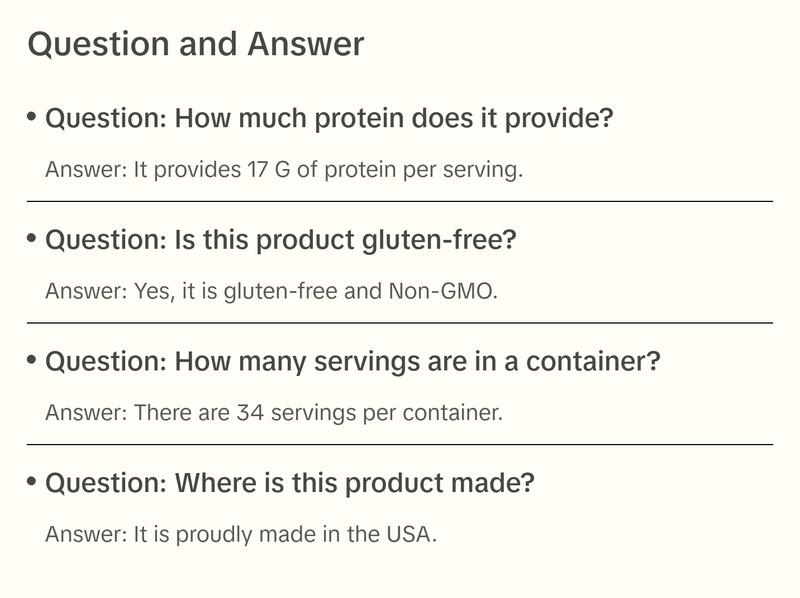Viewport: 800px width, 598px height.
Task: Click the gluten-free and Non-GMO answer
Action: 271,292
